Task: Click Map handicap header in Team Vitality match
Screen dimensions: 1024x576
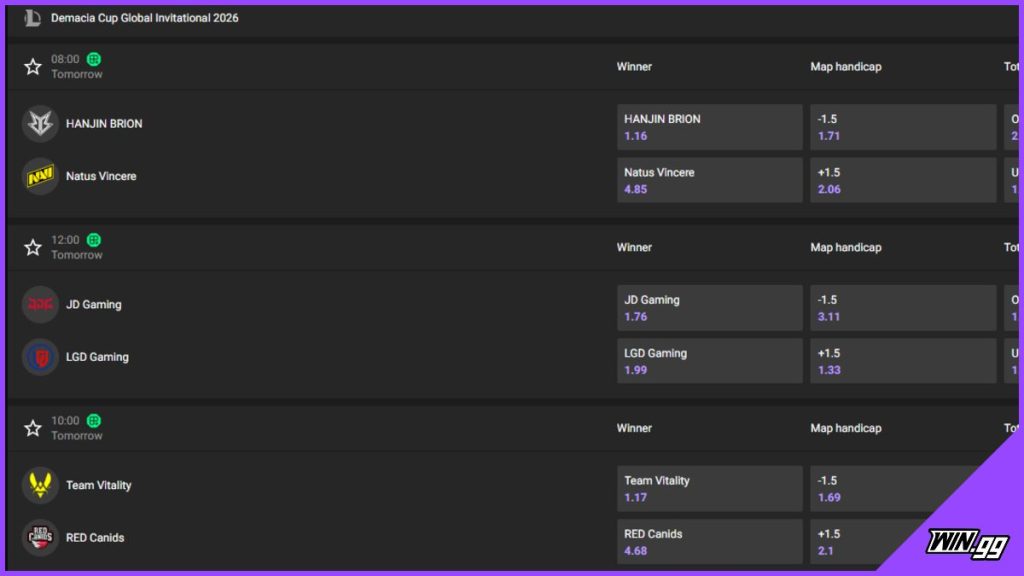Action: 846,428
